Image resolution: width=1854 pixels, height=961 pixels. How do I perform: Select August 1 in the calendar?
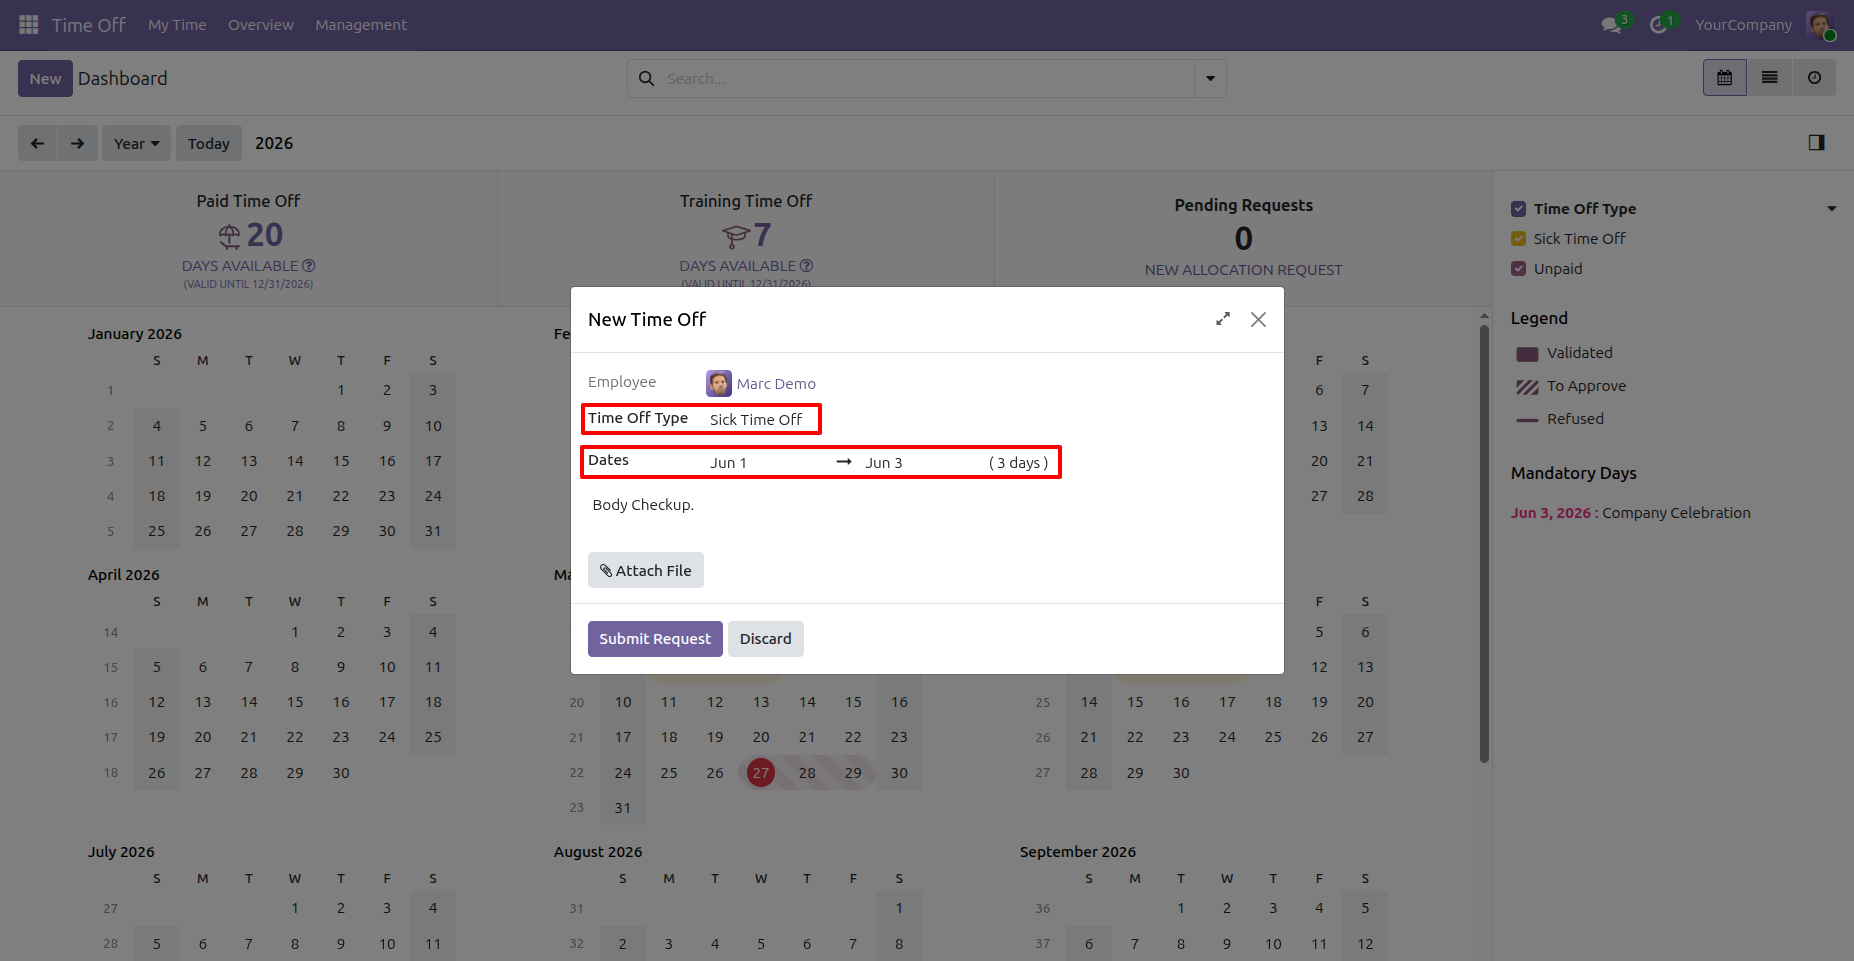pyautogui.click(x=899, y=908)
